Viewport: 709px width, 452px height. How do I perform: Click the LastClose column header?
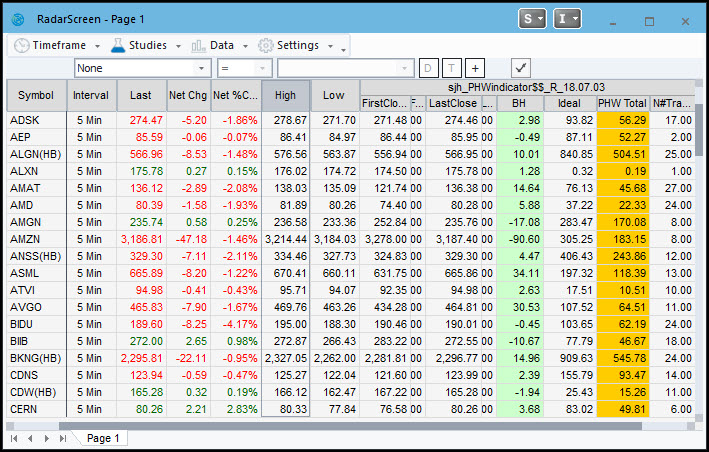coord(453,104)
